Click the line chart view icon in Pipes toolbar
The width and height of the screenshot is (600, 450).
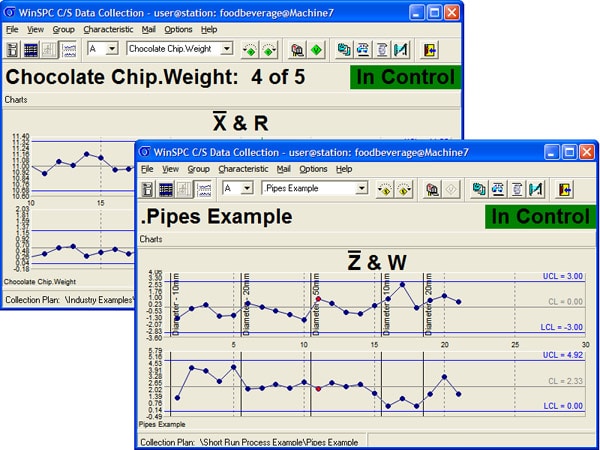click(x=205, y=188)
